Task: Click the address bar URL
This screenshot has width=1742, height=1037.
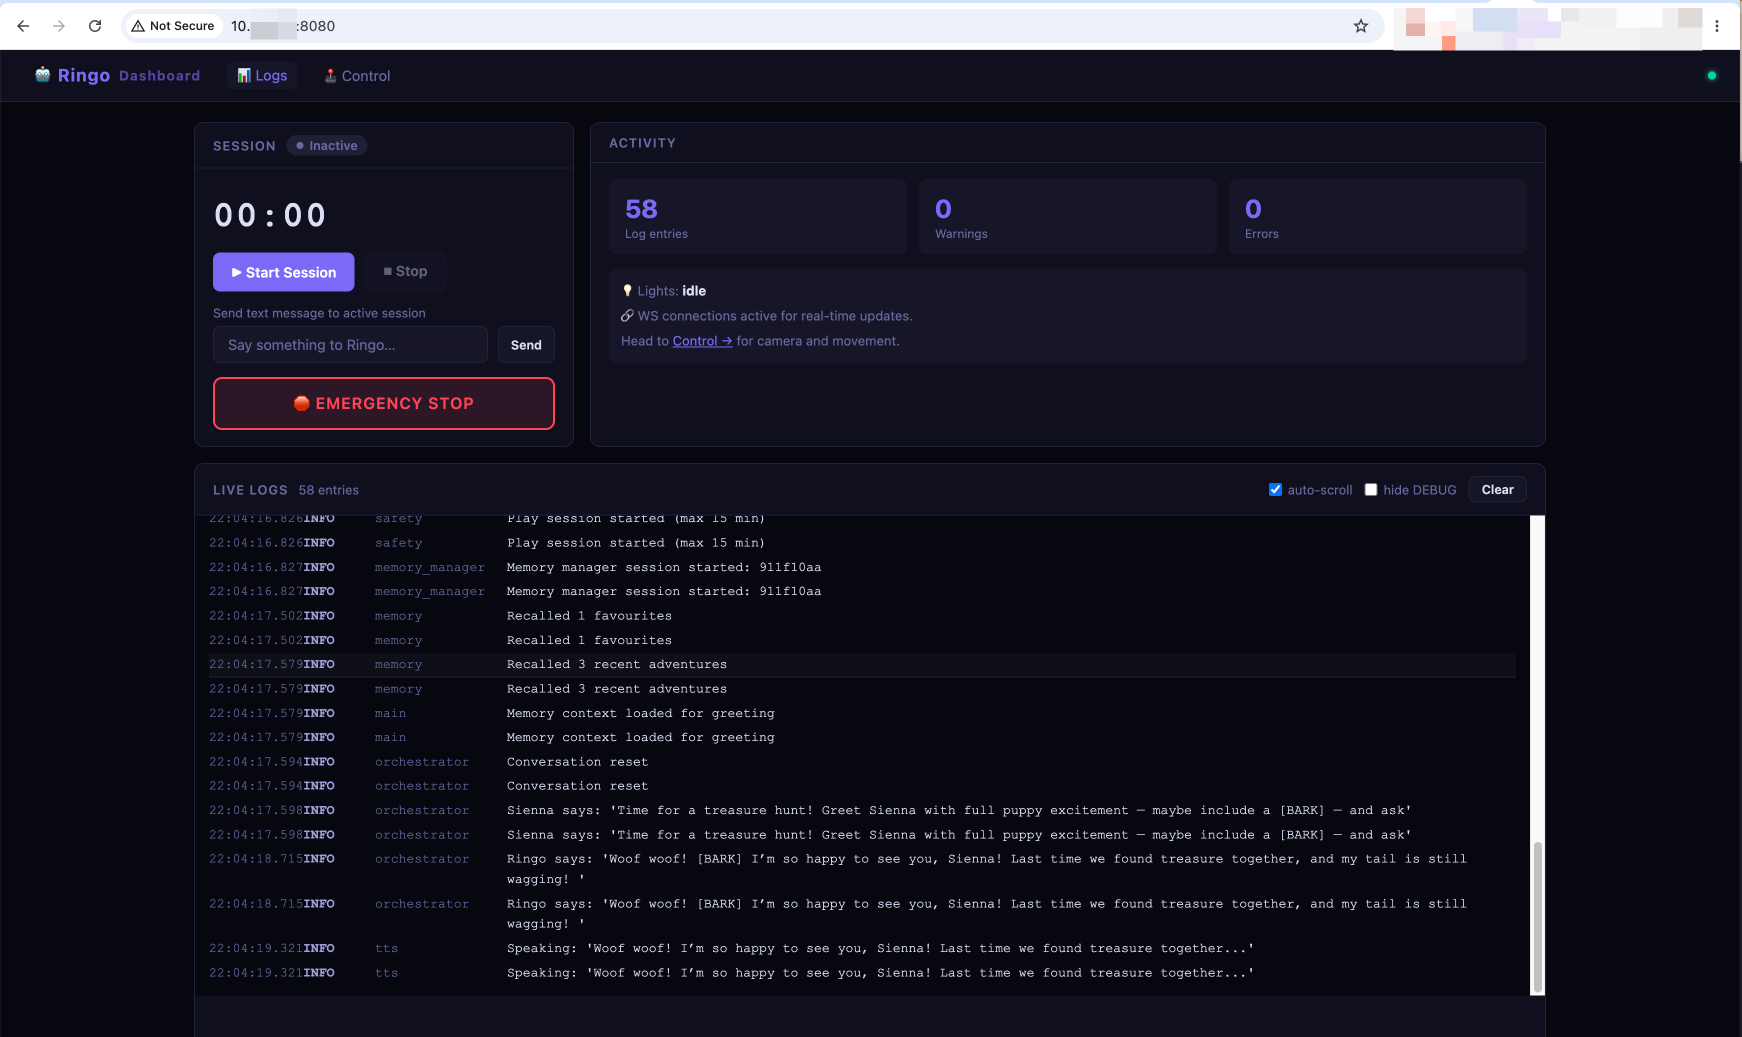Action: click(283, 26)
